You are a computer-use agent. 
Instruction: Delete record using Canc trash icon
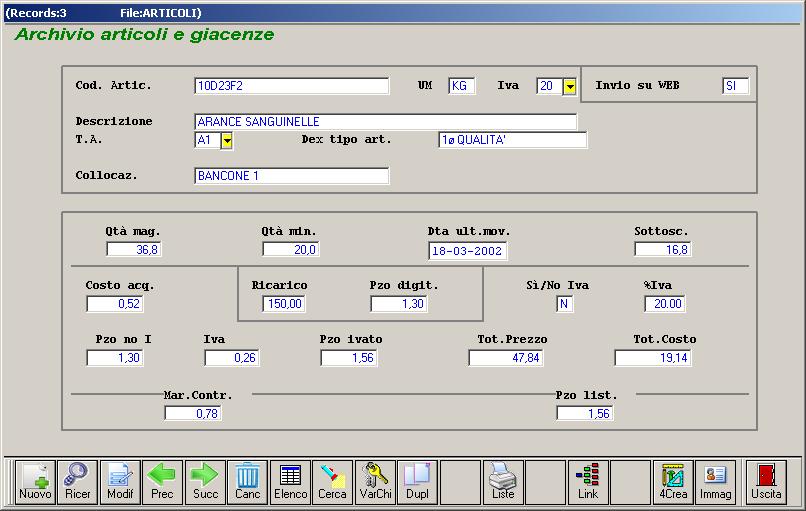pyautogui.click(x=248, y=482)
